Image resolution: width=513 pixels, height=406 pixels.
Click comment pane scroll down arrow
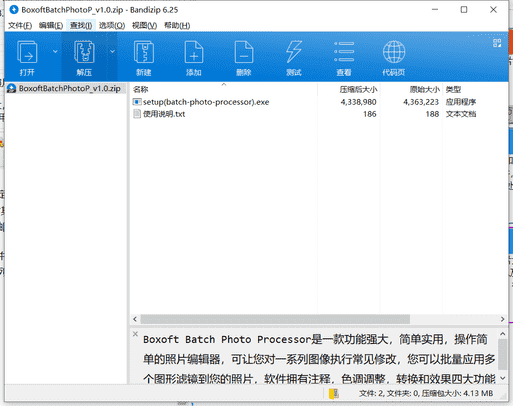pyautogui.click(x=503, y=378)
